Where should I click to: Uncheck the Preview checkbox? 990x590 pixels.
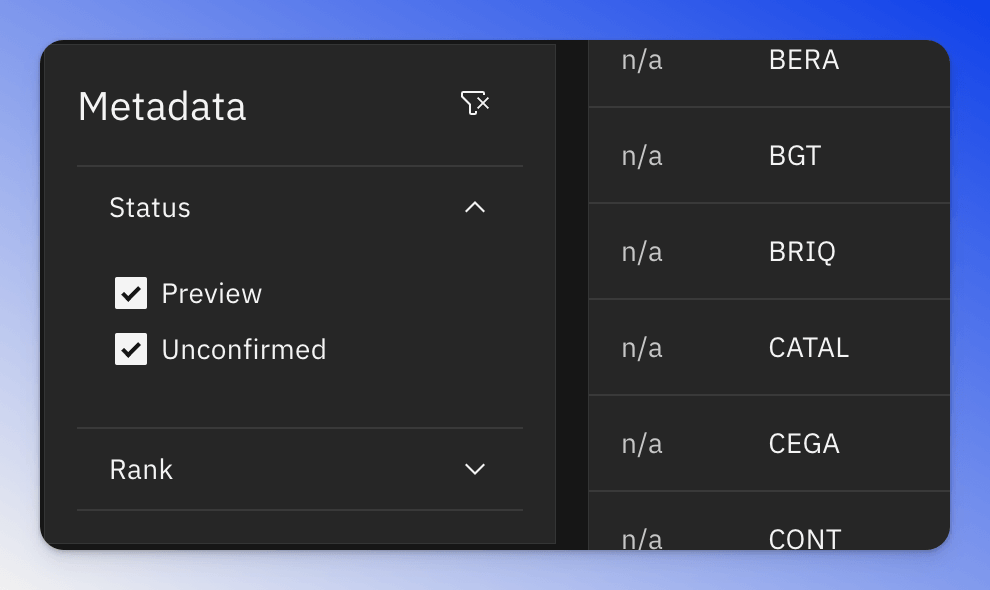(131, 293)
